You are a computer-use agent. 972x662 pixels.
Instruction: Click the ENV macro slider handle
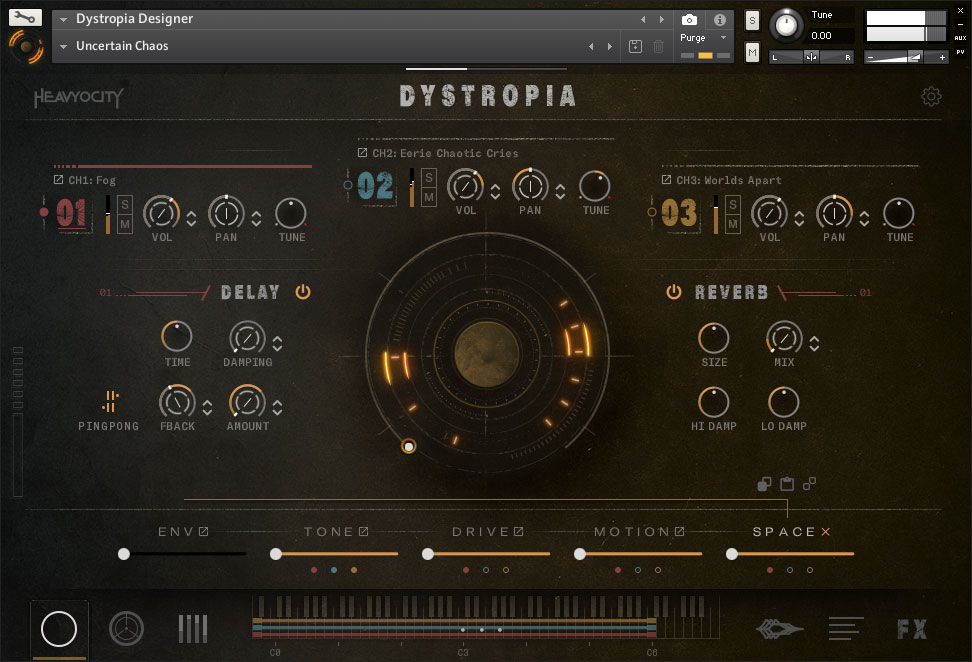pyautogui.click(x=124, y=554)
